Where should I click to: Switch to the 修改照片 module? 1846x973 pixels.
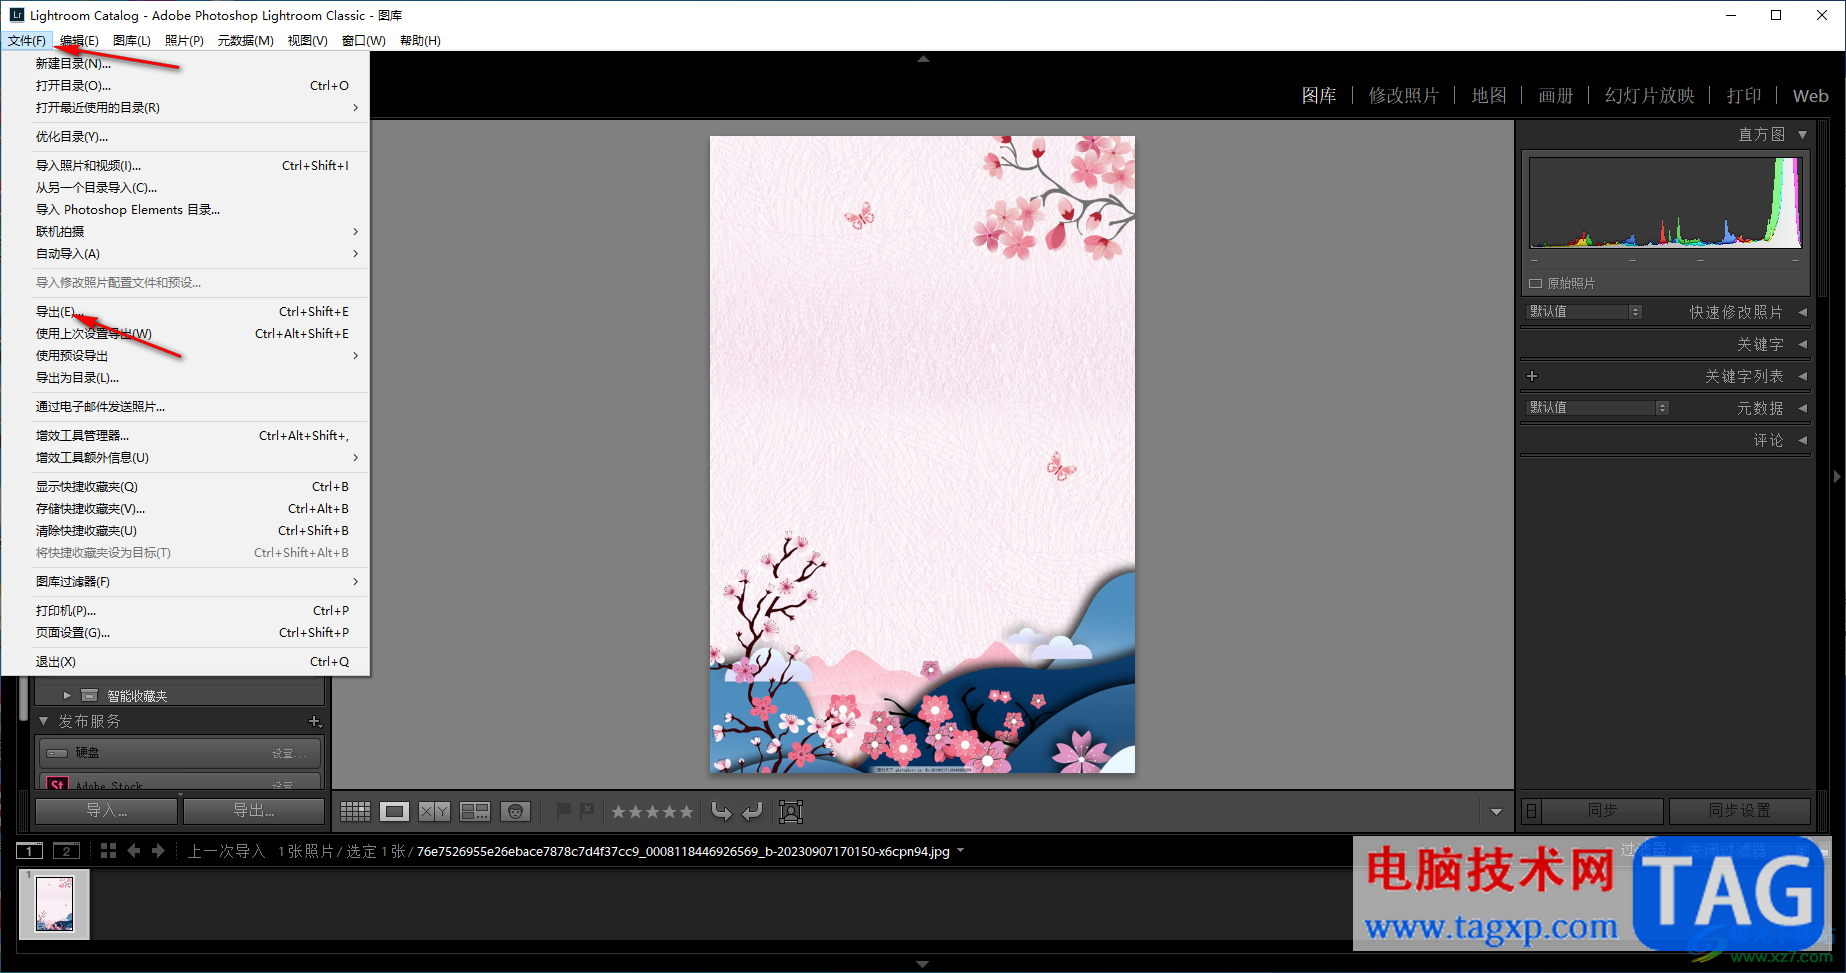point(1404,96)
